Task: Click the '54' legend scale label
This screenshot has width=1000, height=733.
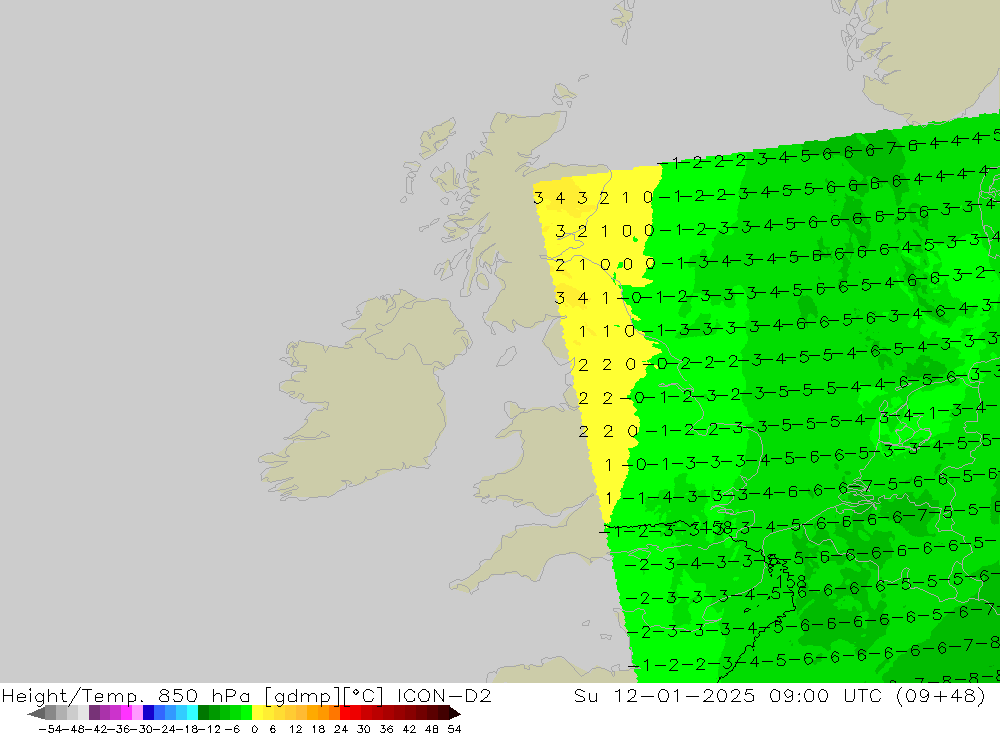Action: point(454,729)
